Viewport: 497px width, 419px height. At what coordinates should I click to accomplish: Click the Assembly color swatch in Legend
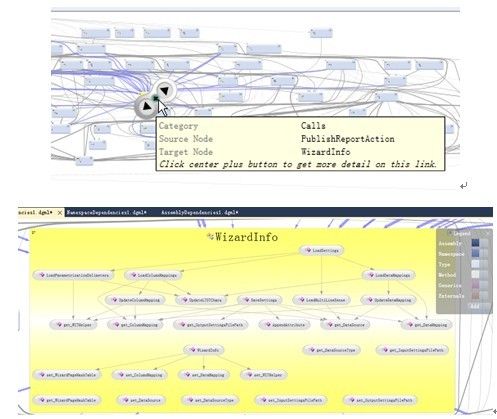[476, 243]
